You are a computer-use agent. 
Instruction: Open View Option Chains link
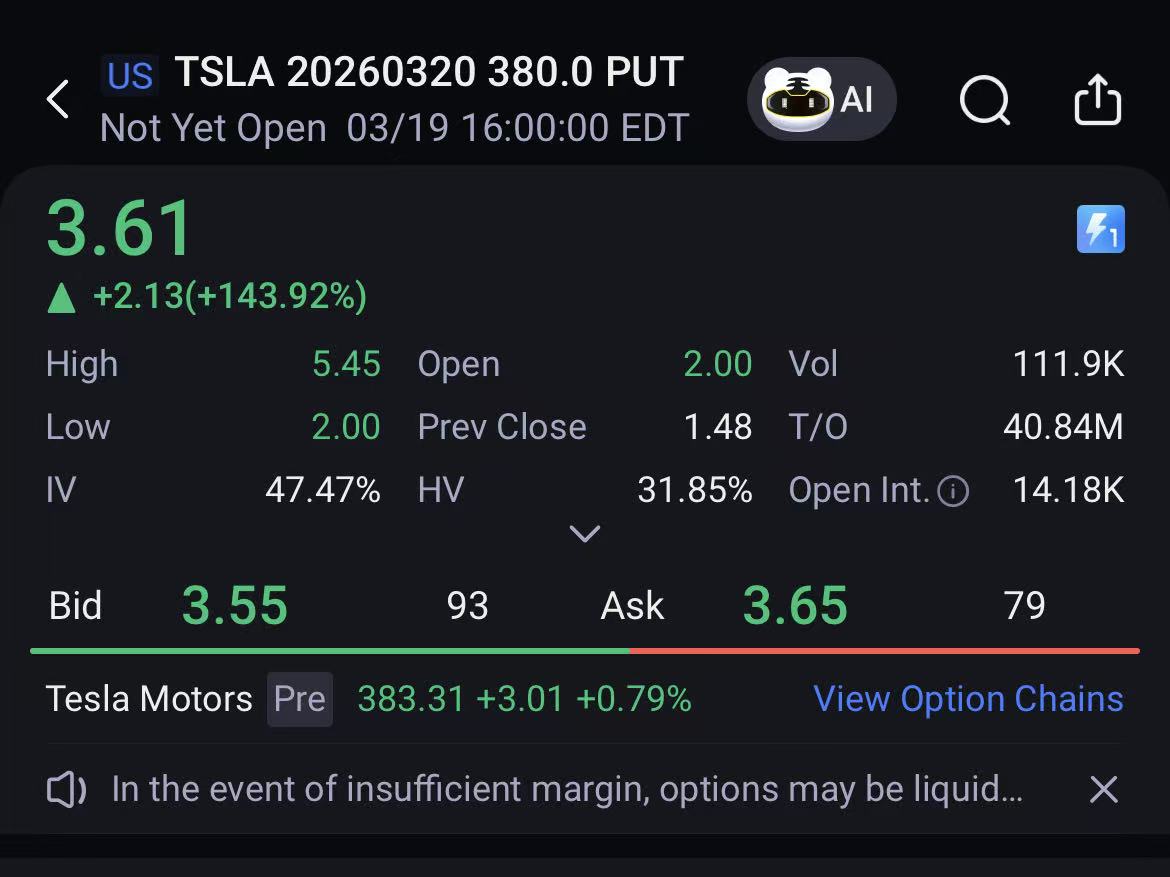tap(968, 699)
